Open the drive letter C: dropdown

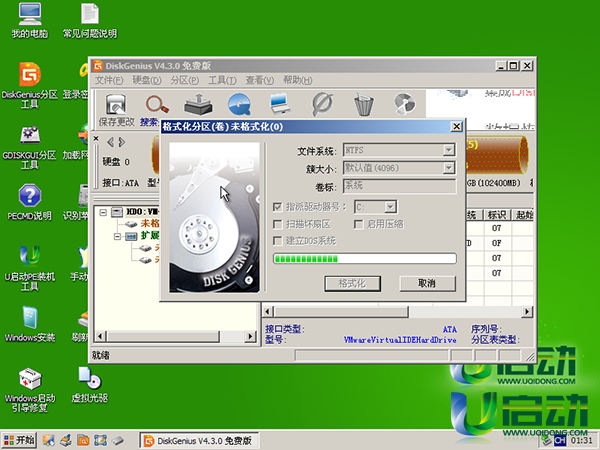390,207
